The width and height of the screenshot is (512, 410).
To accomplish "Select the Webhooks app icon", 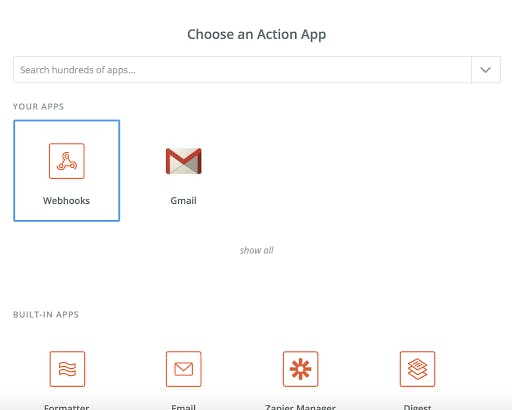I will [67, 161].
